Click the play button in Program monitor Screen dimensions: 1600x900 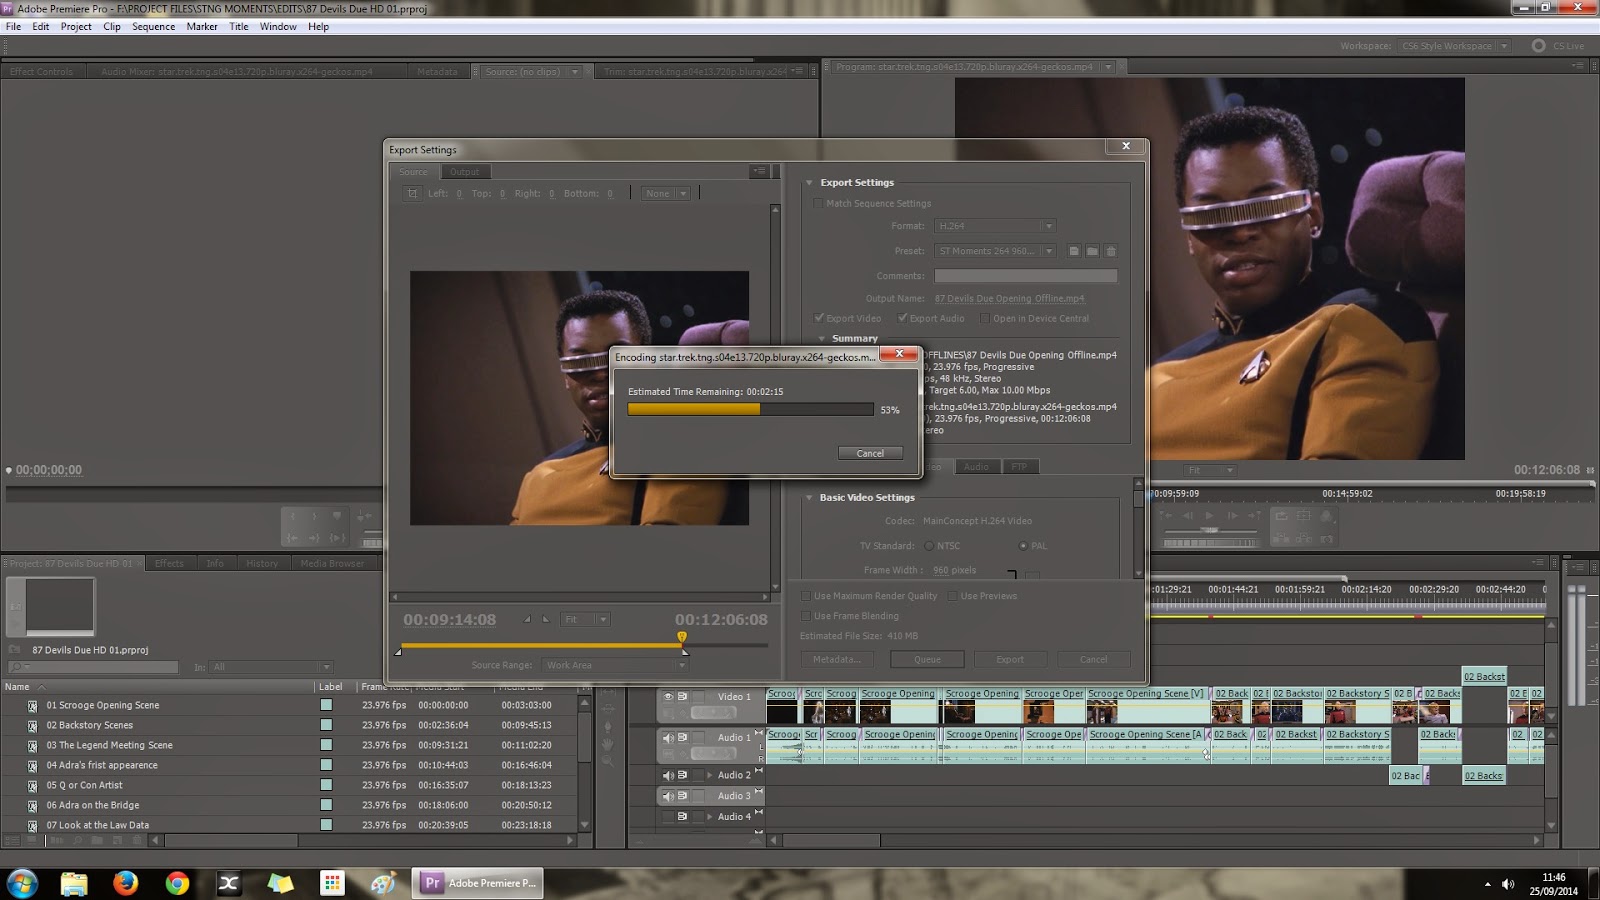click(1209, 516)
